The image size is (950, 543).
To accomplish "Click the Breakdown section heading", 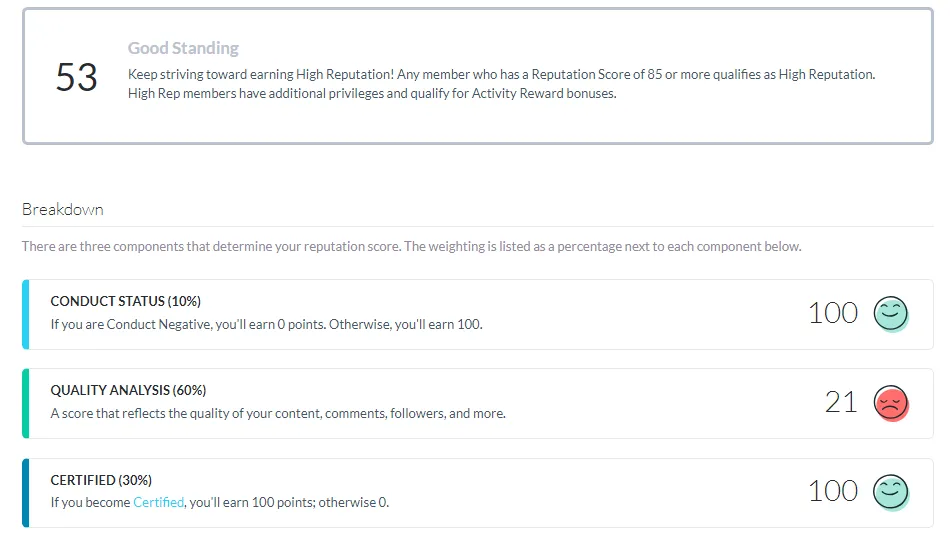I will click(x=63, y=210).
